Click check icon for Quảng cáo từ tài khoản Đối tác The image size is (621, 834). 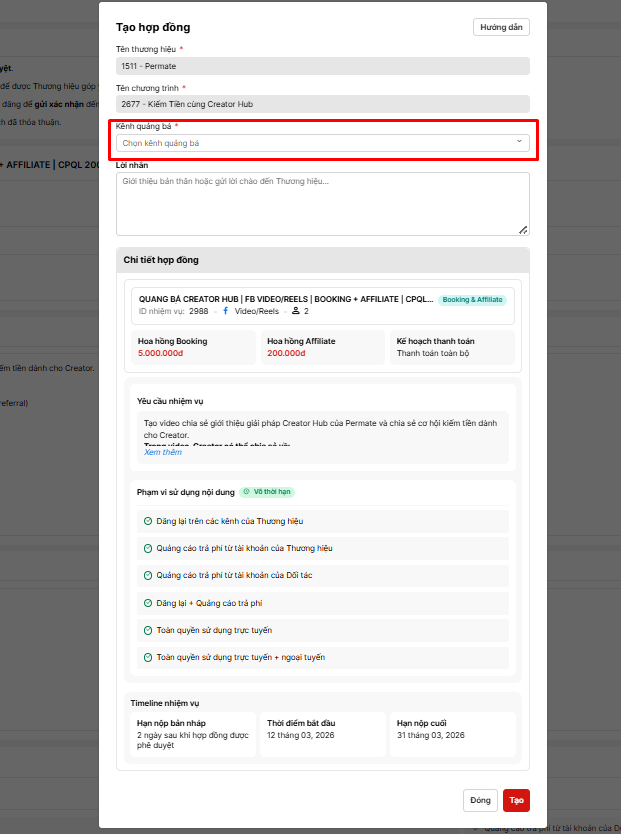coord(148,576)
